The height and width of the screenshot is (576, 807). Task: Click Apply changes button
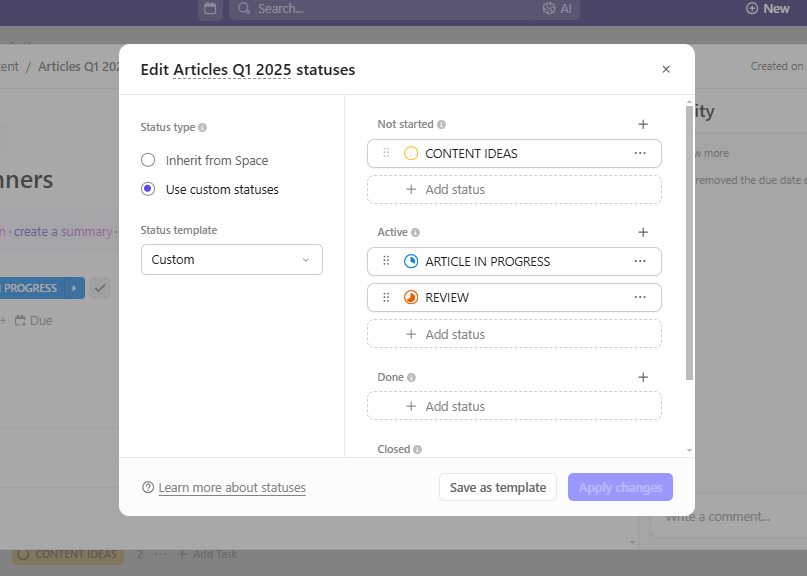(x=620, y=487)
